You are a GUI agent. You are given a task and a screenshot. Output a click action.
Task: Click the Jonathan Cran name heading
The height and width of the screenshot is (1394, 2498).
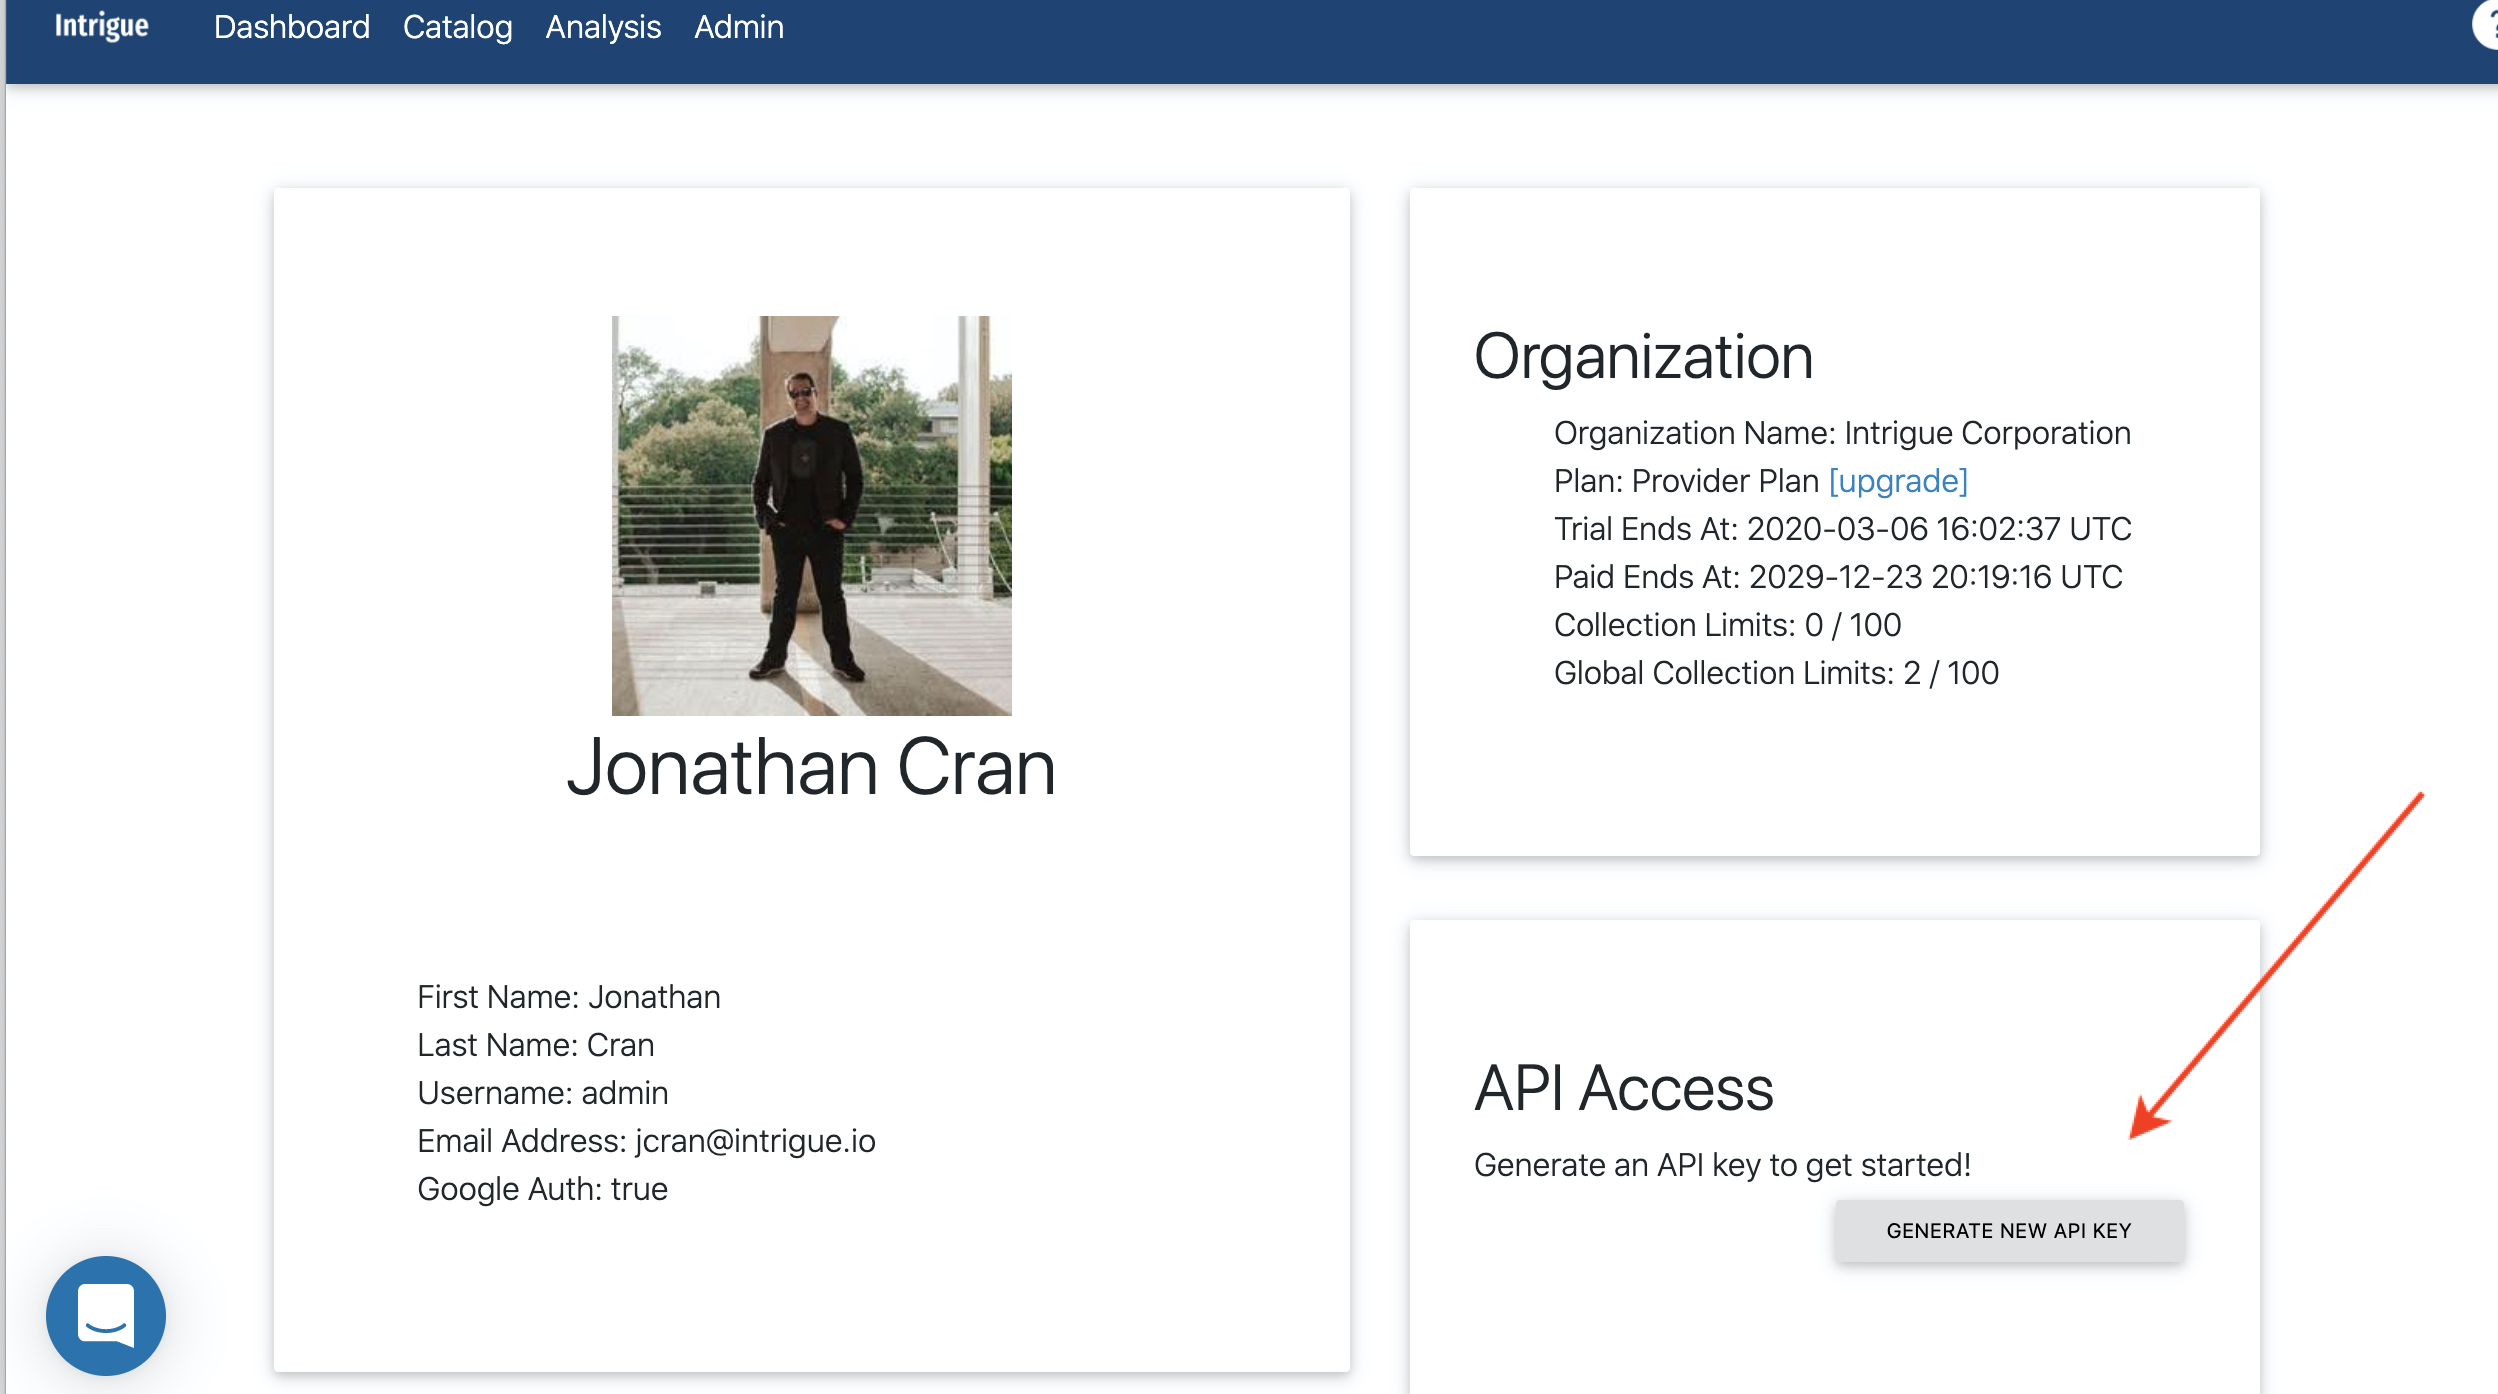point(811,767)
